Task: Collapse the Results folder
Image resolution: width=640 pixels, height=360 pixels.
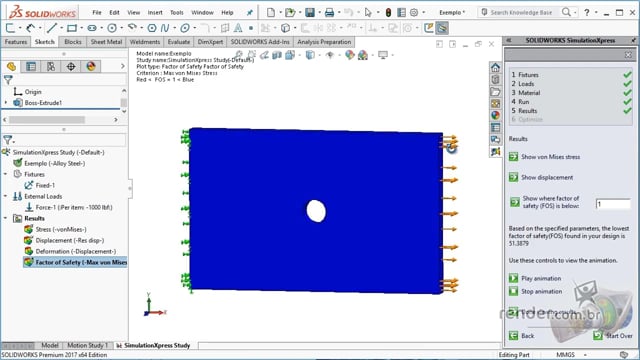Action: [6, 218]
